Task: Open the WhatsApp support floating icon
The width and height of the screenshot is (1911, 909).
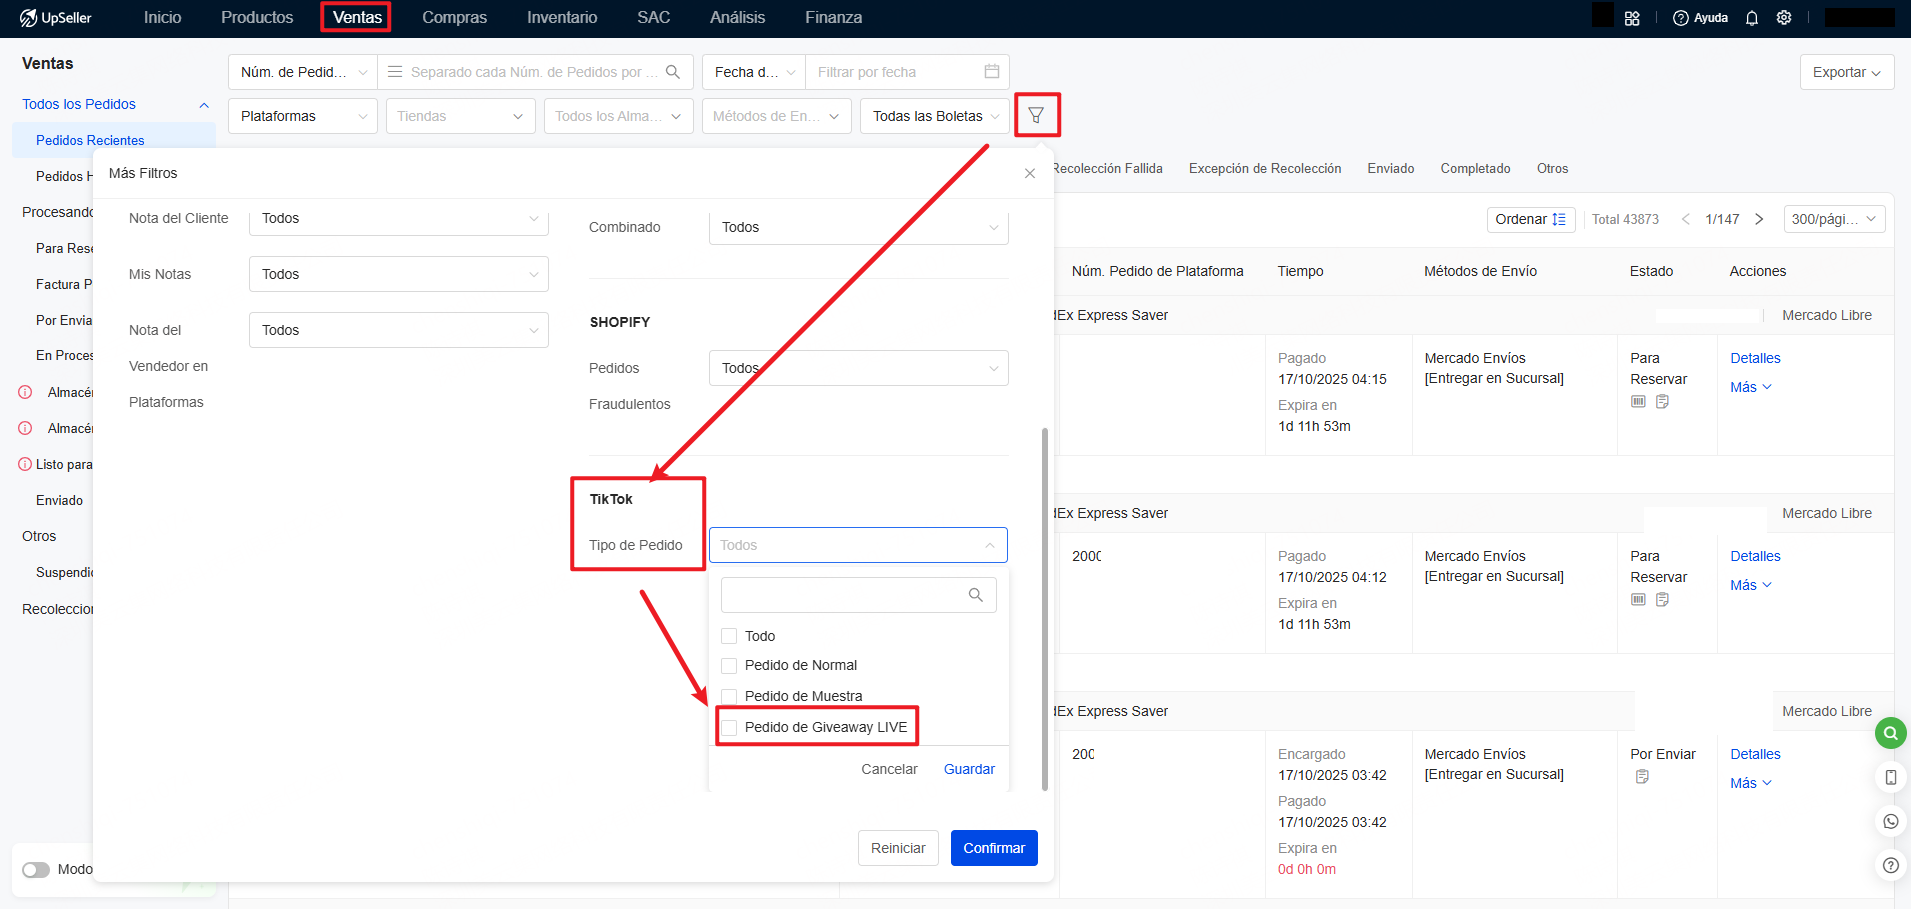Action: (1890, 821)
